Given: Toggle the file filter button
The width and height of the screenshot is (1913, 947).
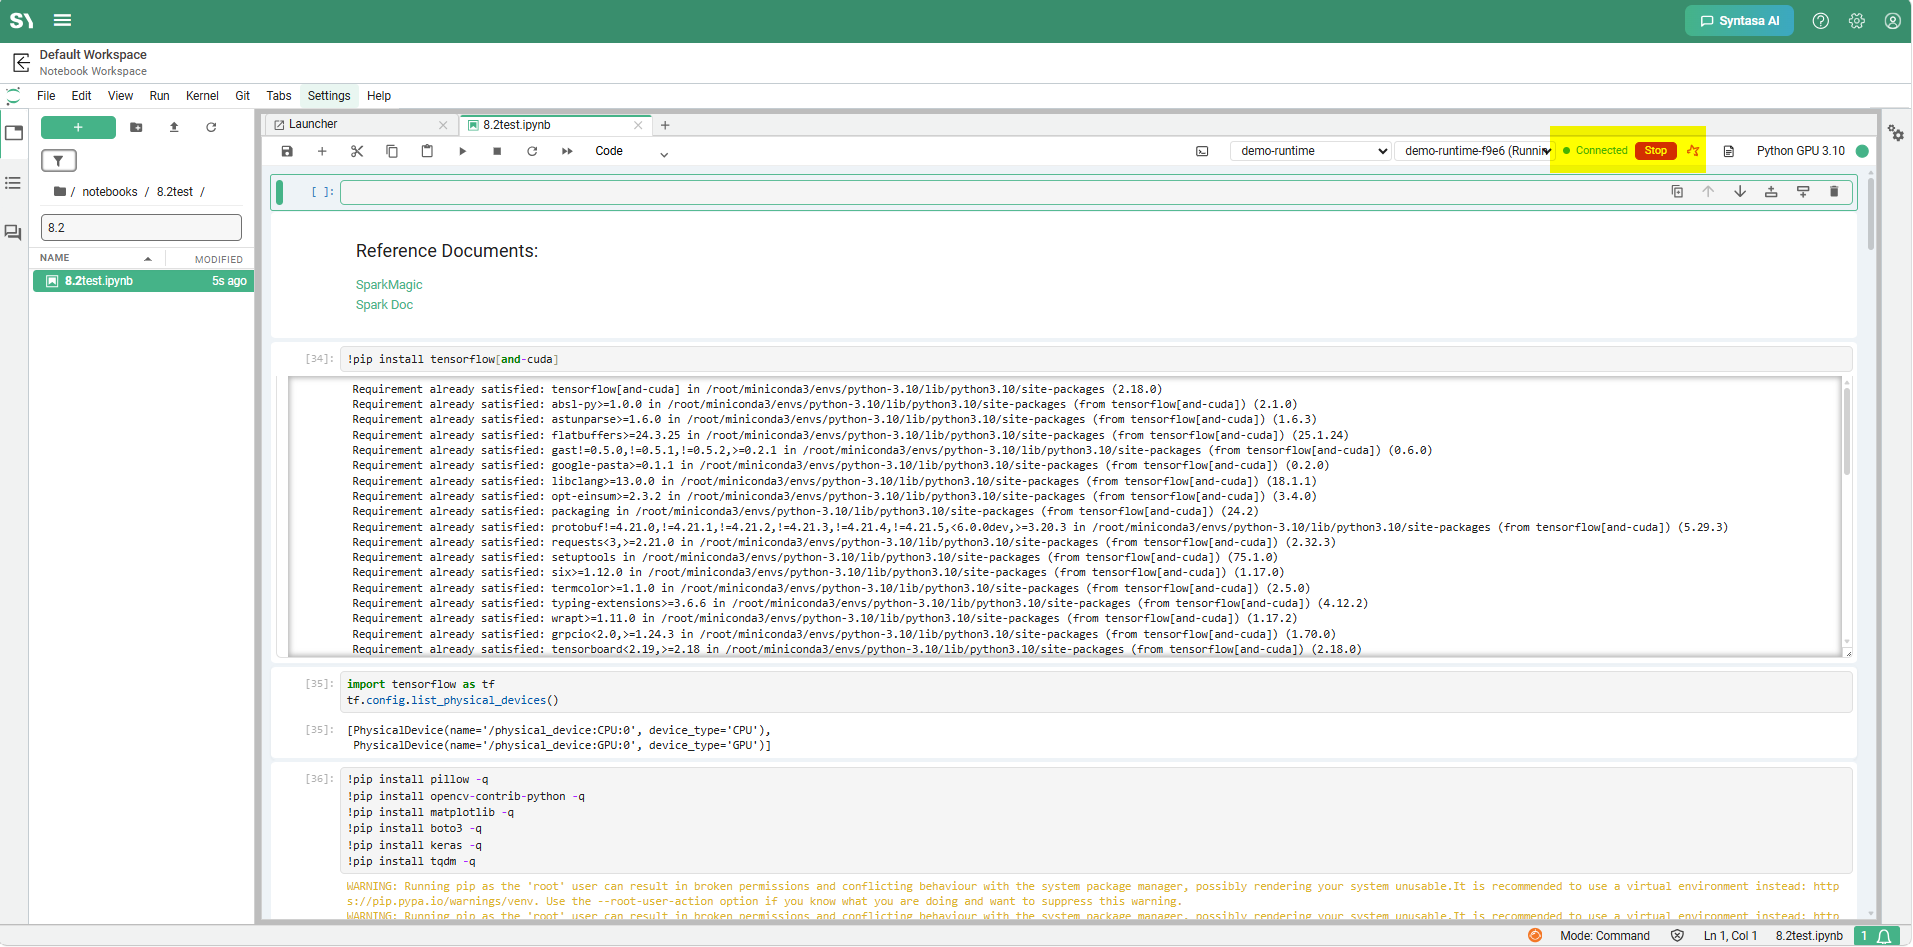Looking at the screenshot, I should 58,160.
